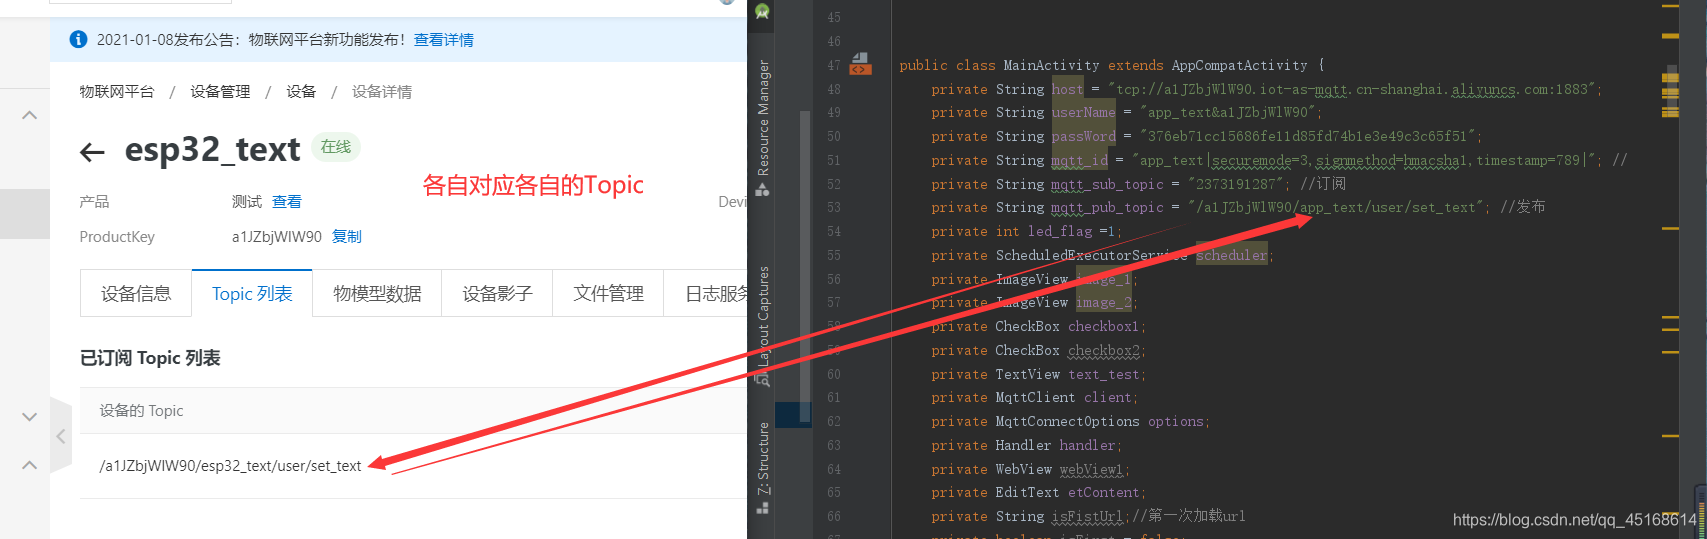Switch to the 设备信息 tab
The width and height of the screenshot is (1707, 539).
click(136, 293)
